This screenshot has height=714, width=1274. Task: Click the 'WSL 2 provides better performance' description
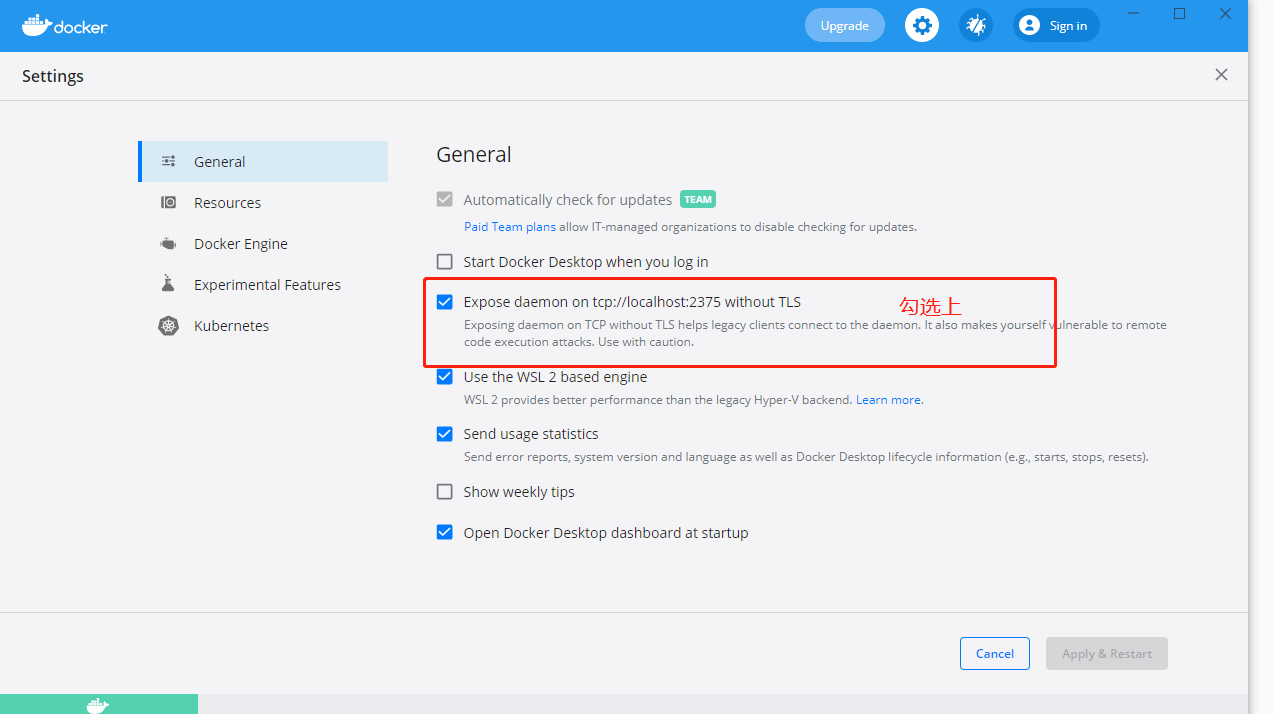pos(658,400)
